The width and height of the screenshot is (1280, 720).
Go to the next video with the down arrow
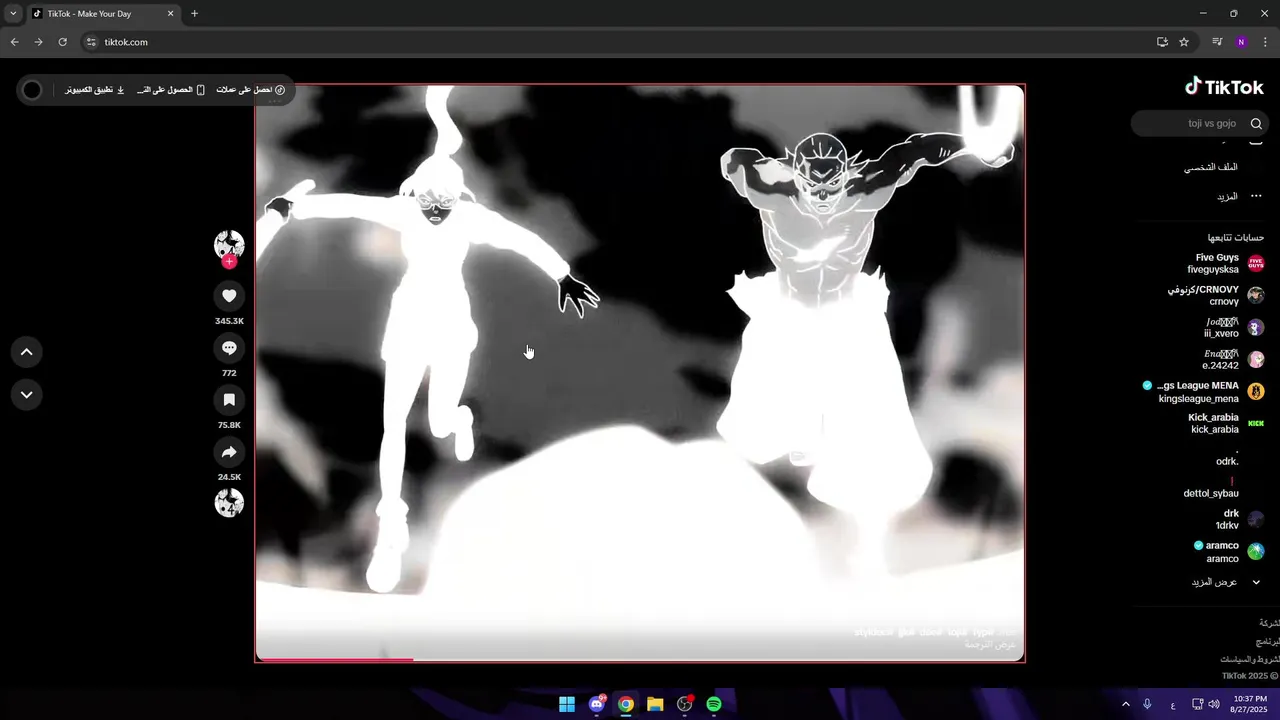(27, 395)
